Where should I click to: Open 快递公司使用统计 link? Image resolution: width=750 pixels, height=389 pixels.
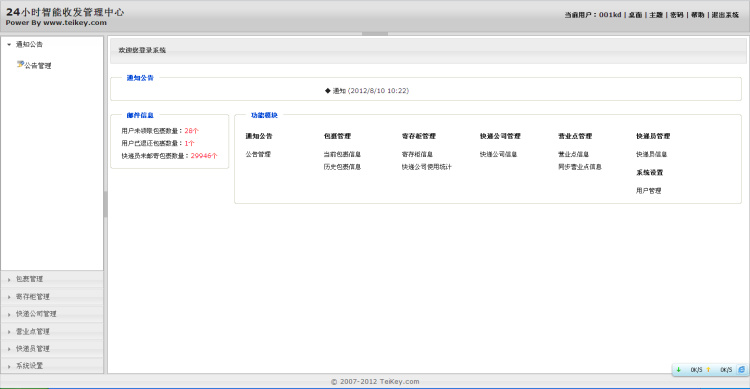click(426, 167)
